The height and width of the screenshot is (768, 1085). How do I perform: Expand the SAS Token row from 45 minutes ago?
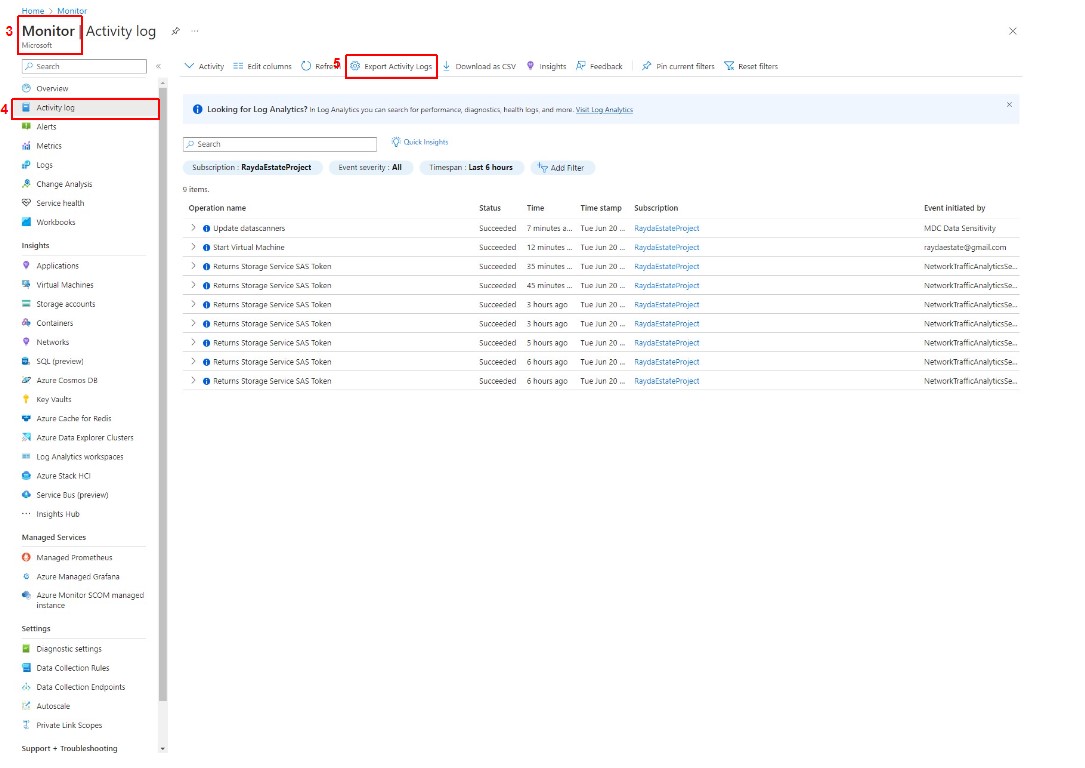(193, 285)
